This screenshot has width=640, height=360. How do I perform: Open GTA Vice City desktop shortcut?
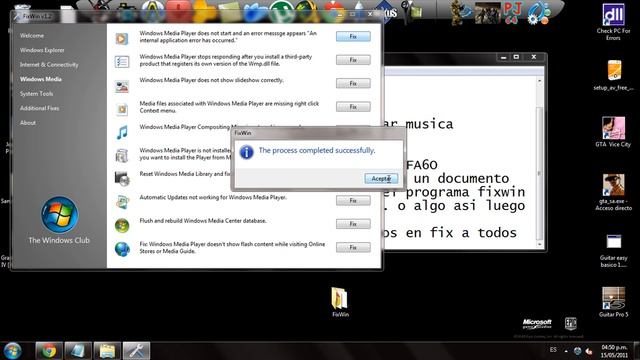[x=613, y=132]
